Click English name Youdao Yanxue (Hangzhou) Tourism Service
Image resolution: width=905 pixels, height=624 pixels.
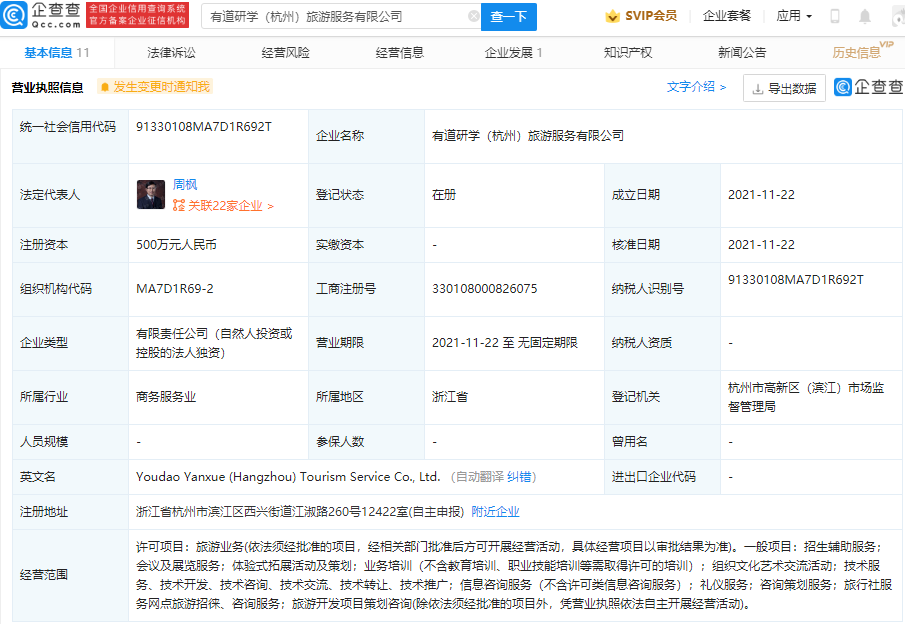pos(287,477)
